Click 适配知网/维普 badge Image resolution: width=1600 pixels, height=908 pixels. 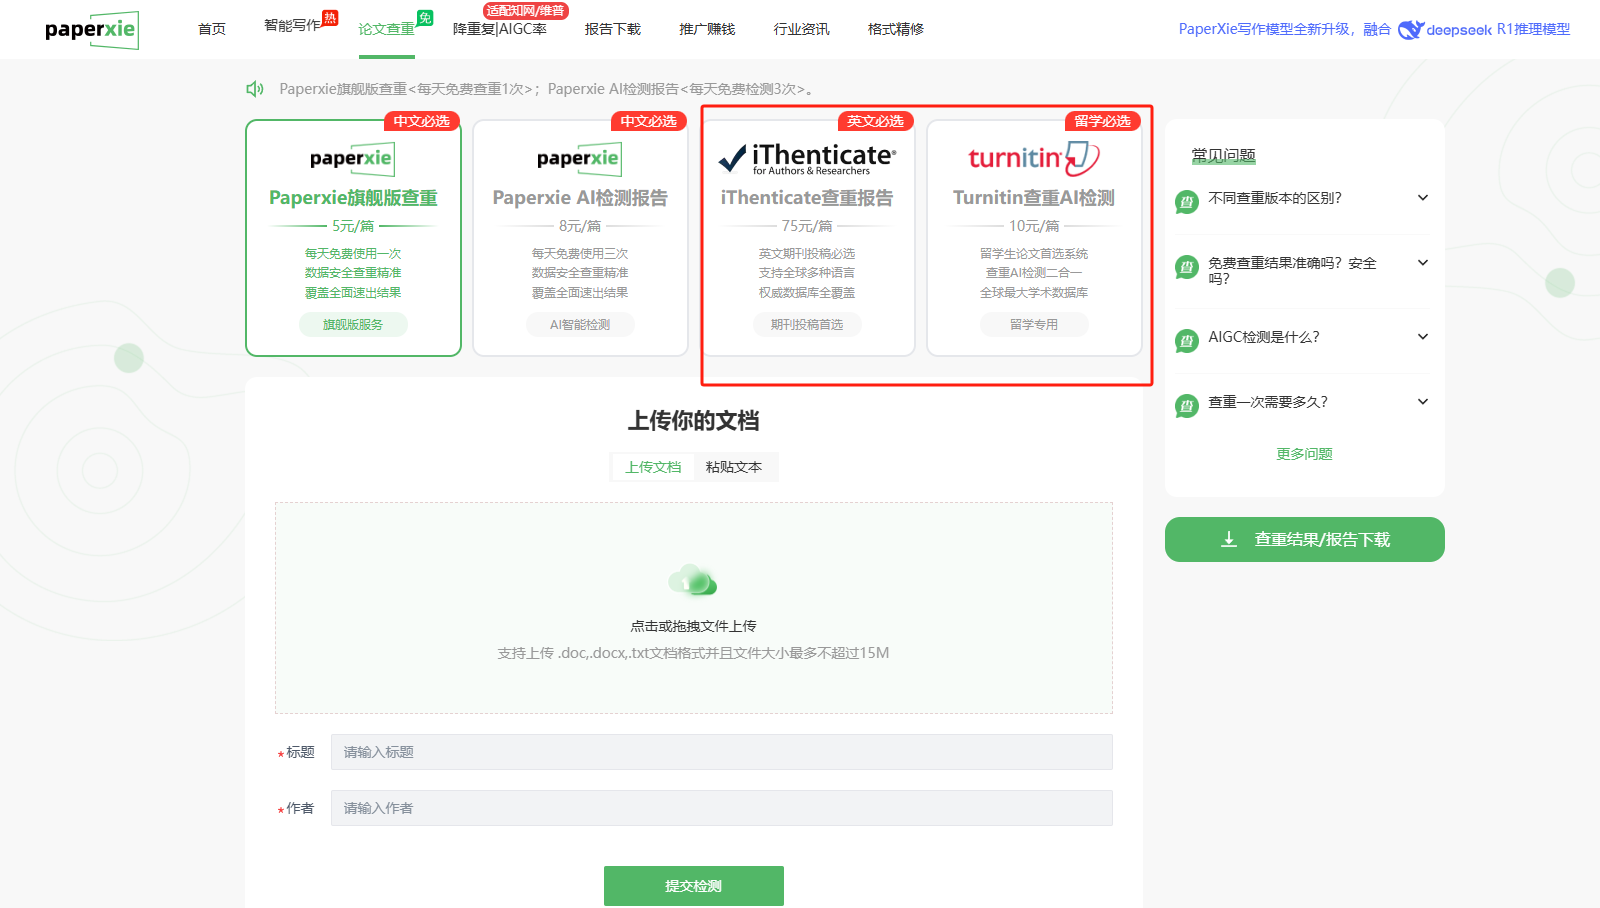526,11
